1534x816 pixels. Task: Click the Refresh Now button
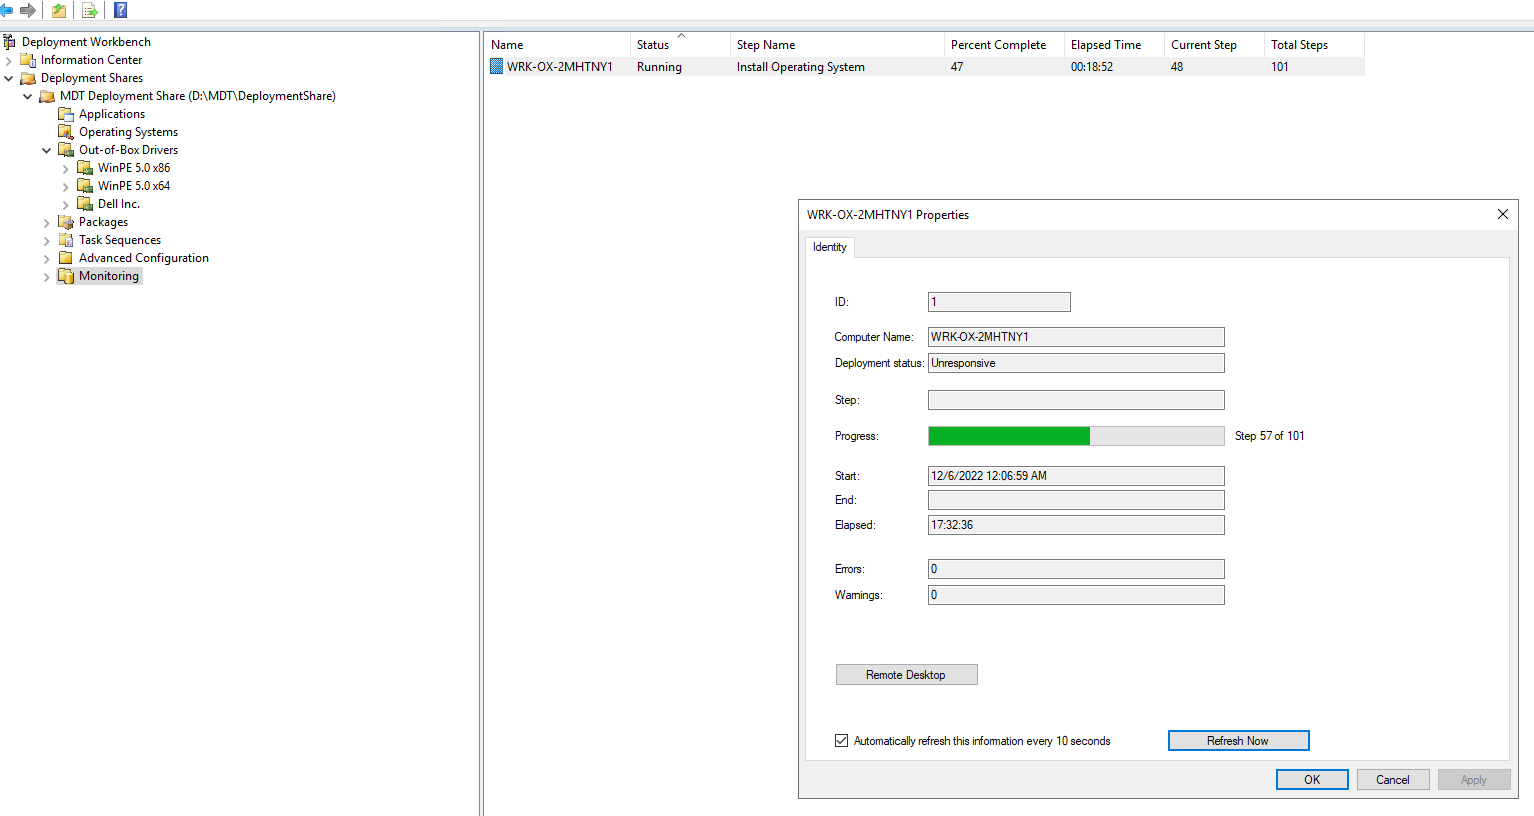tap(1238, 740)
